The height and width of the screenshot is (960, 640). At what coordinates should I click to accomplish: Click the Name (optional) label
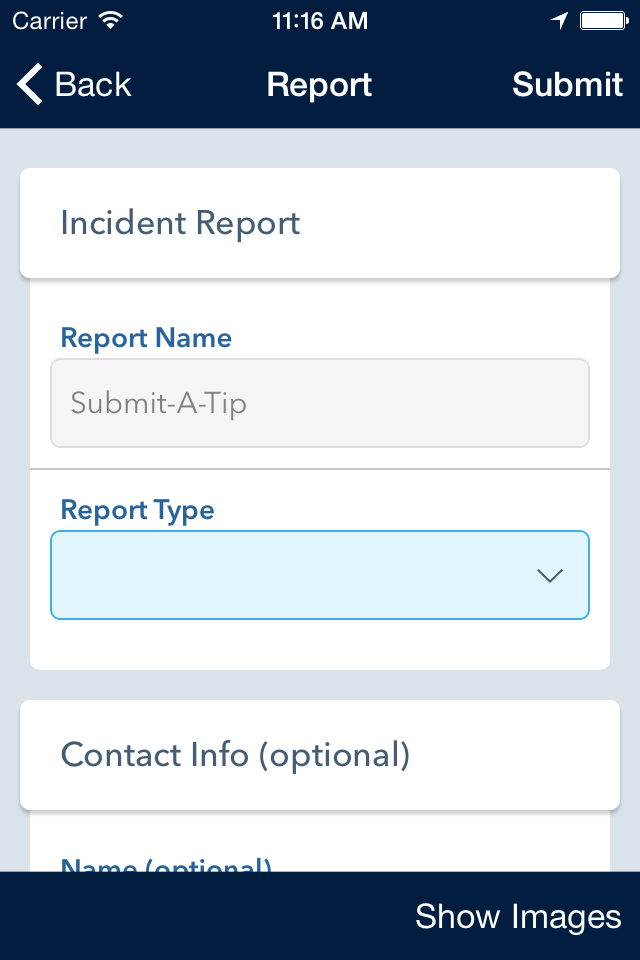pos(166,864)
